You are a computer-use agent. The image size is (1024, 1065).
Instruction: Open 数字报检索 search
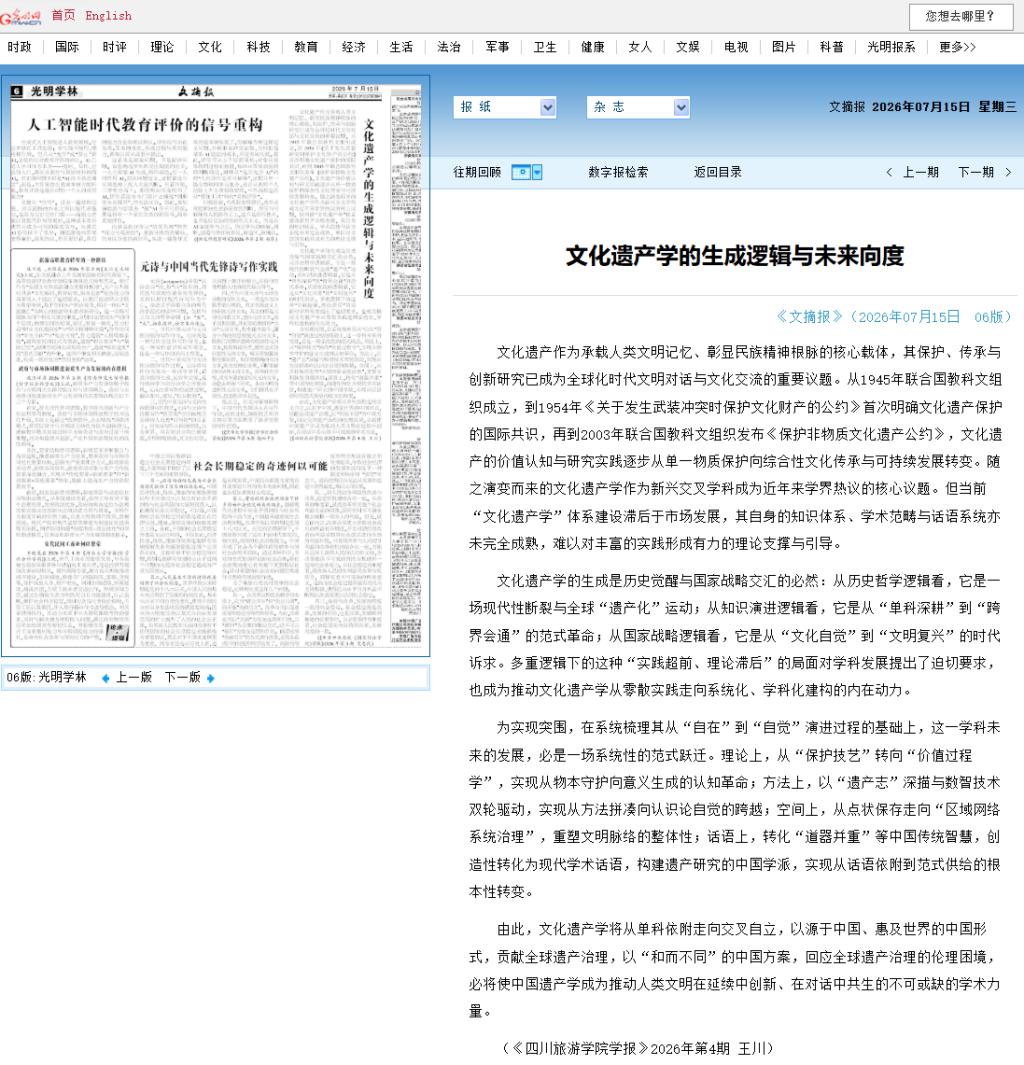tap(618, 173)
